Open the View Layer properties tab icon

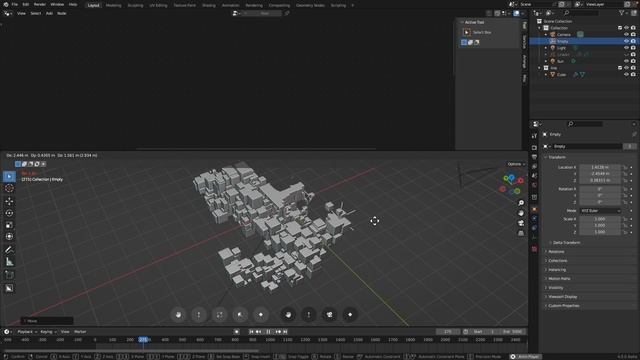534,167
